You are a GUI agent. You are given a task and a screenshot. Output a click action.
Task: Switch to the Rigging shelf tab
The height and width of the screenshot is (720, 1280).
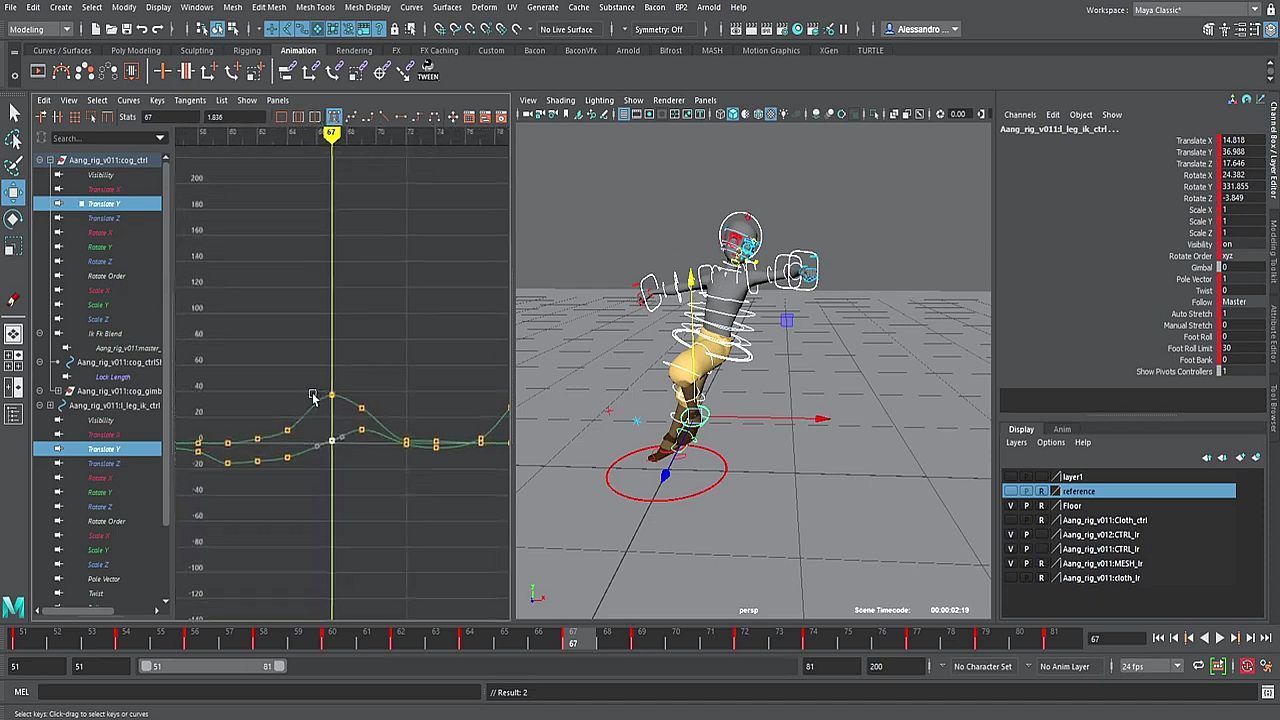point(246,50)
